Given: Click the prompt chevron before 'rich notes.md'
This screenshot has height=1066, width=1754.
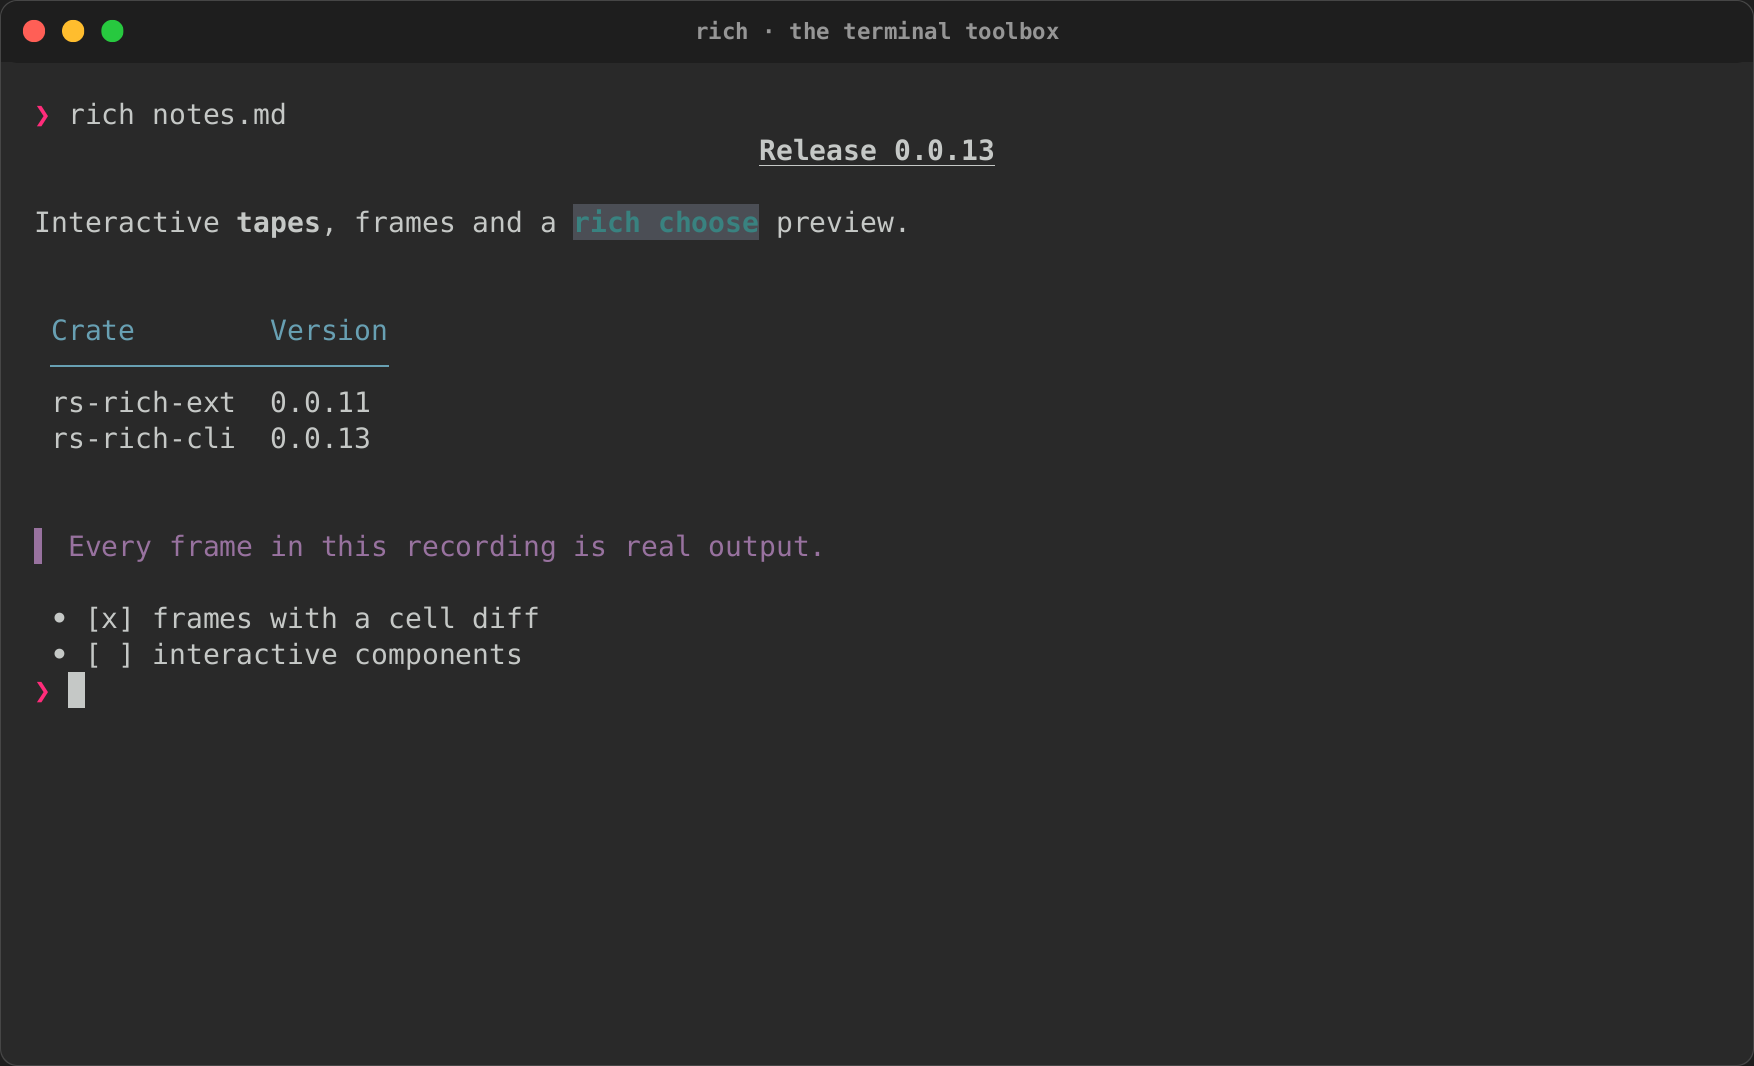Looking at the screenshot, I should pyautogui.click(x=42, y=116).
